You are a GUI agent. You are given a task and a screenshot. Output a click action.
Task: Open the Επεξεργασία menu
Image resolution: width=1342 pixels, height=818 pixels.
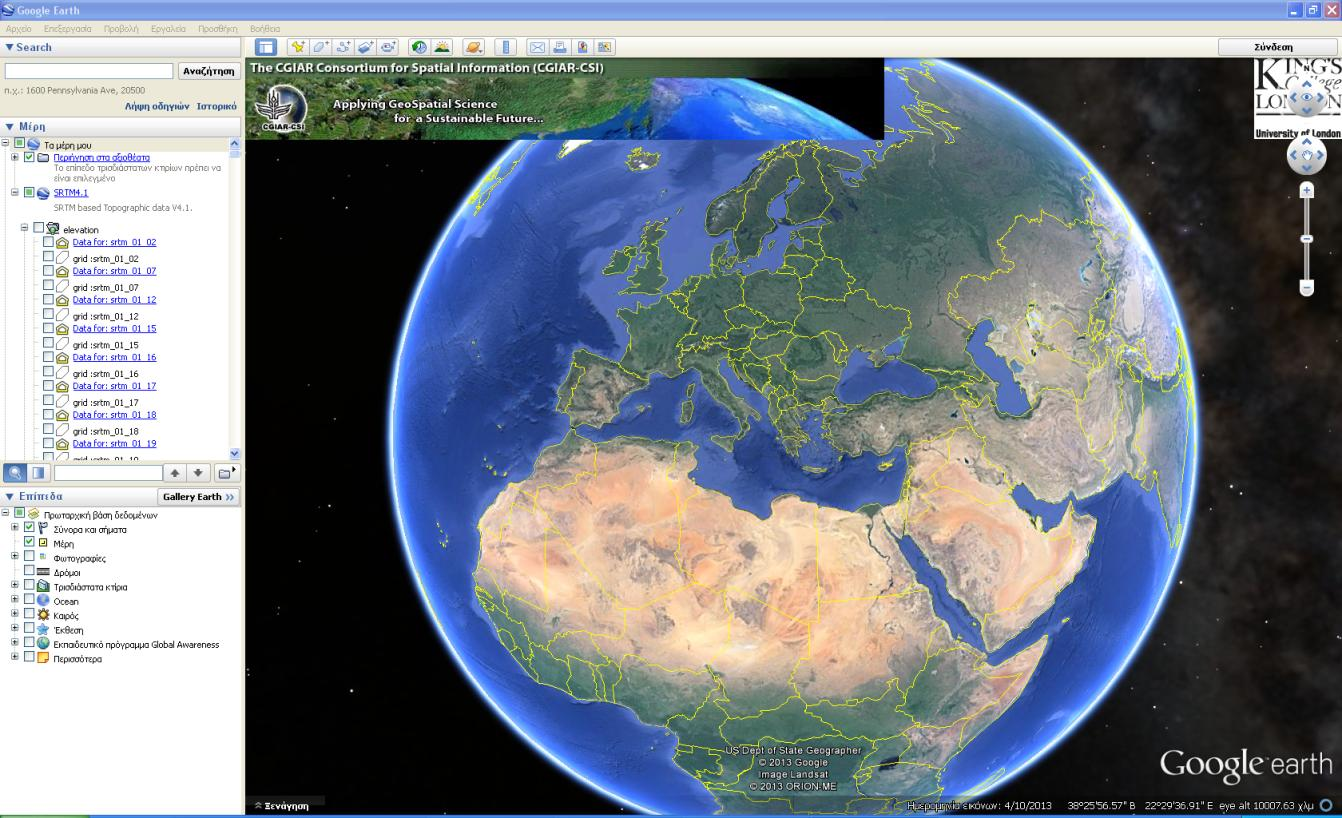(67, 29)
